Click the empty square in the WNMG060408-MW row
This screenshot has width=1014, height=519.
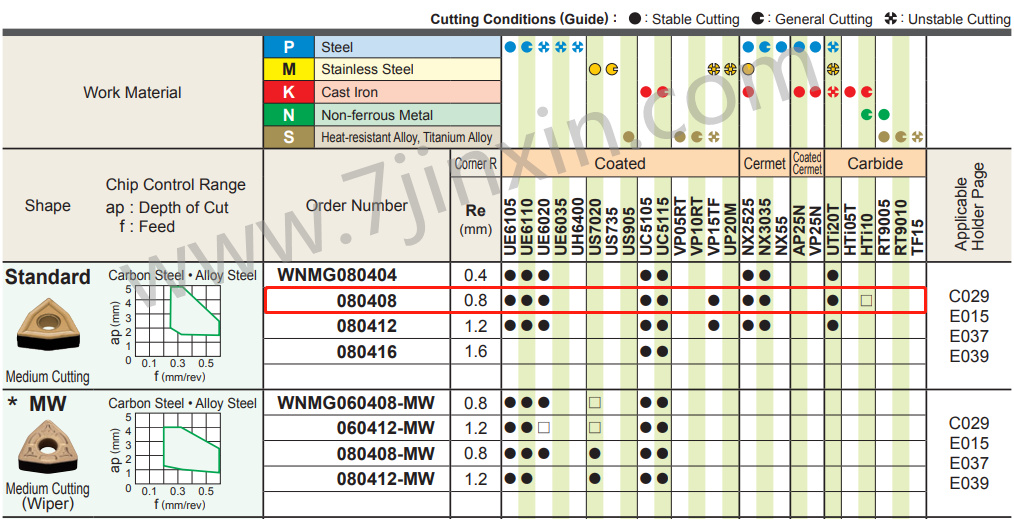[x=595, y=403]
